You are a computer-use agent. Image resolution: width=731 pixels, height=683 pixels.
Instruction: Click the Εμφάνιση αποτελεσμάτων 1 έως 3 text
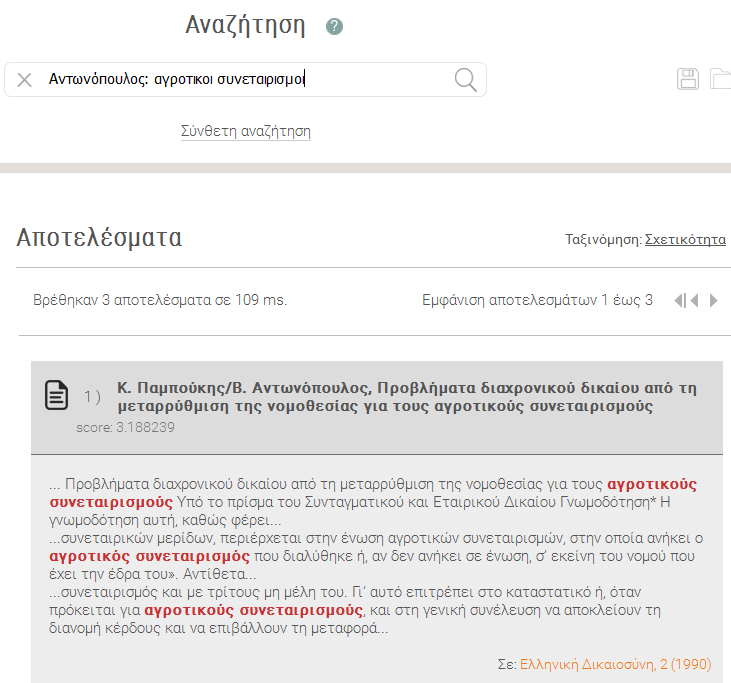[x=537, y=300]
